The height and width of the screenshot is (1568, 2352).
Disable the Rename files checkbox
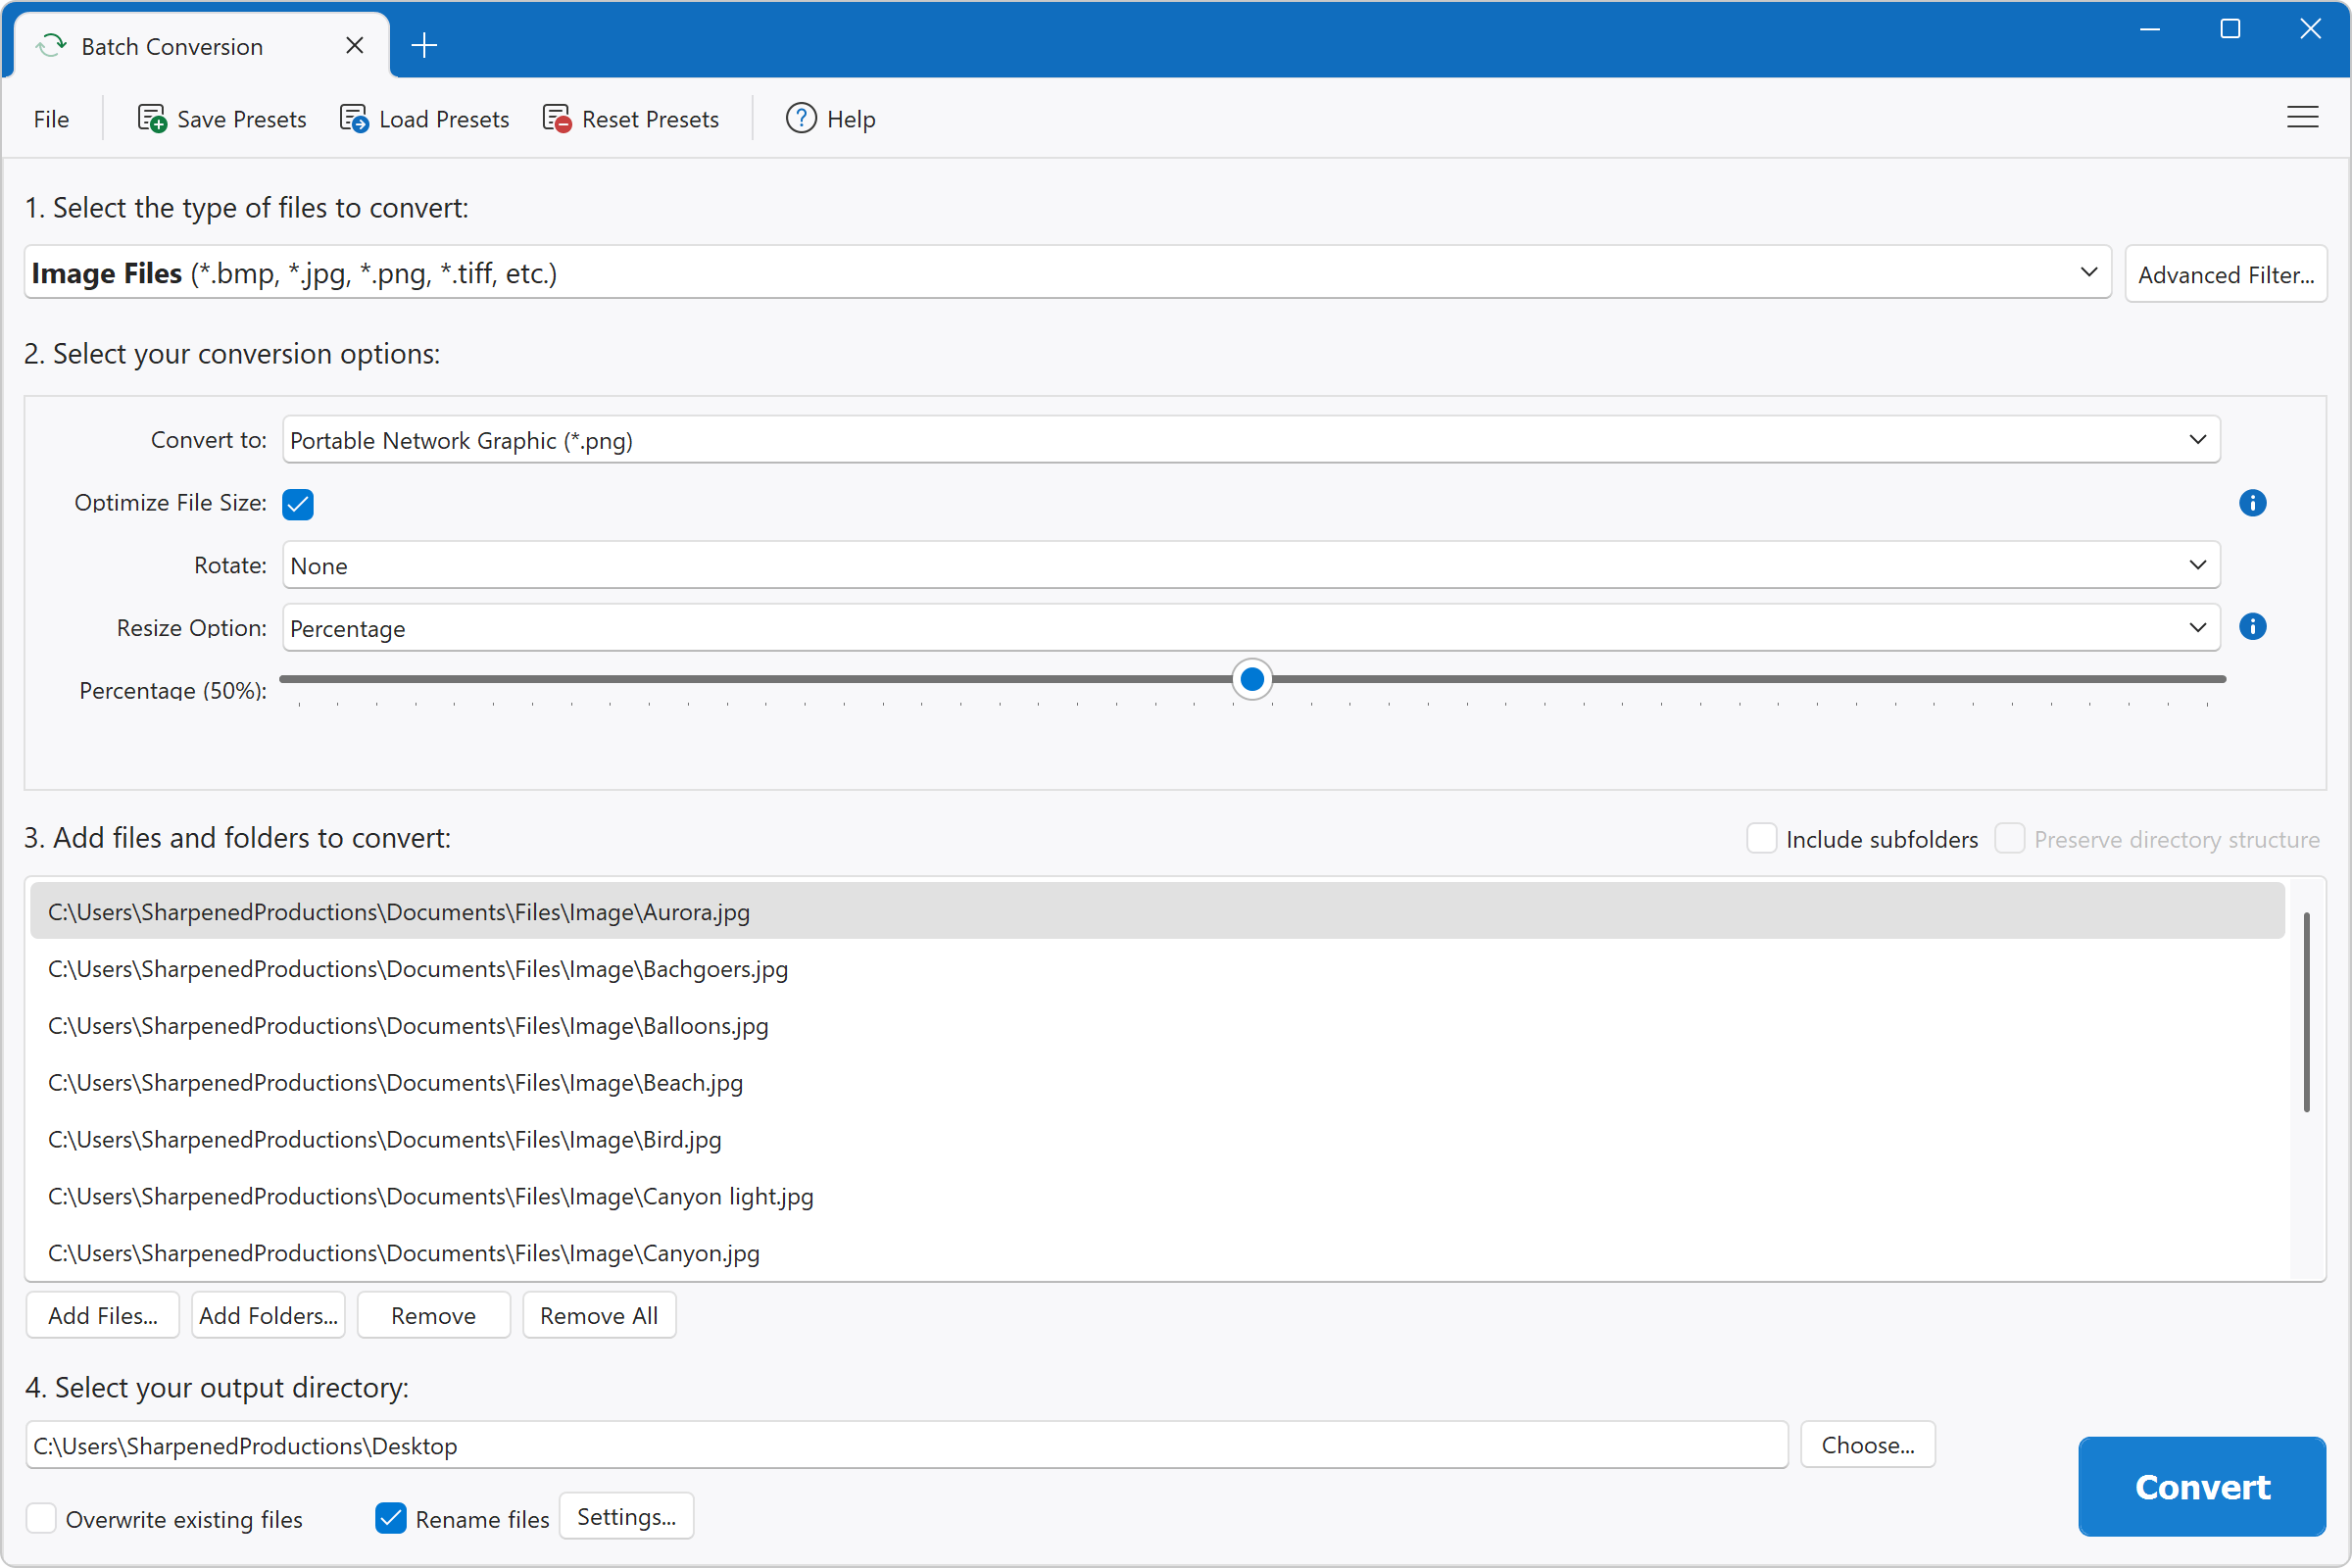tap(390, 1518)
